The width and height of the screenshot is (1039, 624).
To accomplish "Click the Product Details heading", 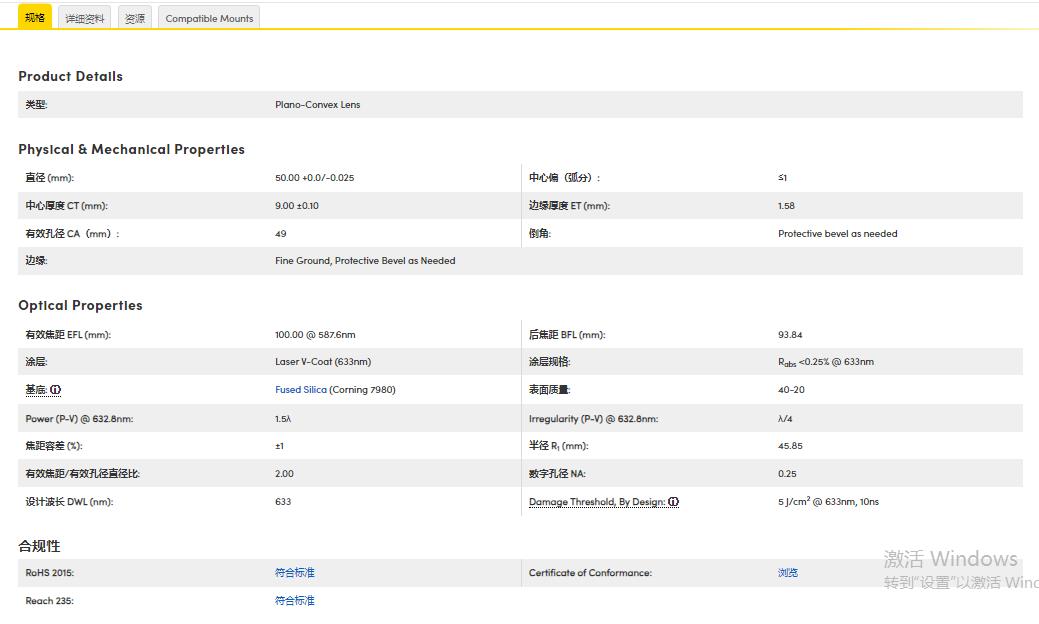I will [70, 77].
